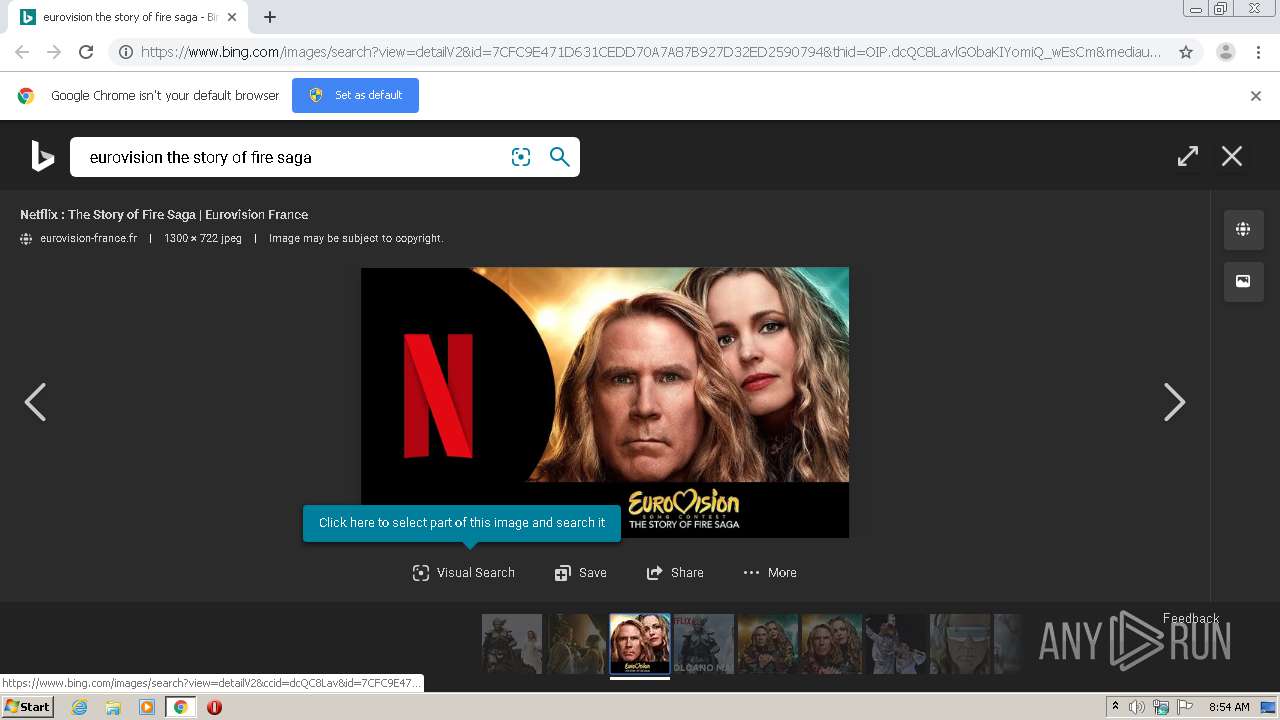1280x720 pixels.
Task: Click the visual search tooltip
Action: coord(462,523)
